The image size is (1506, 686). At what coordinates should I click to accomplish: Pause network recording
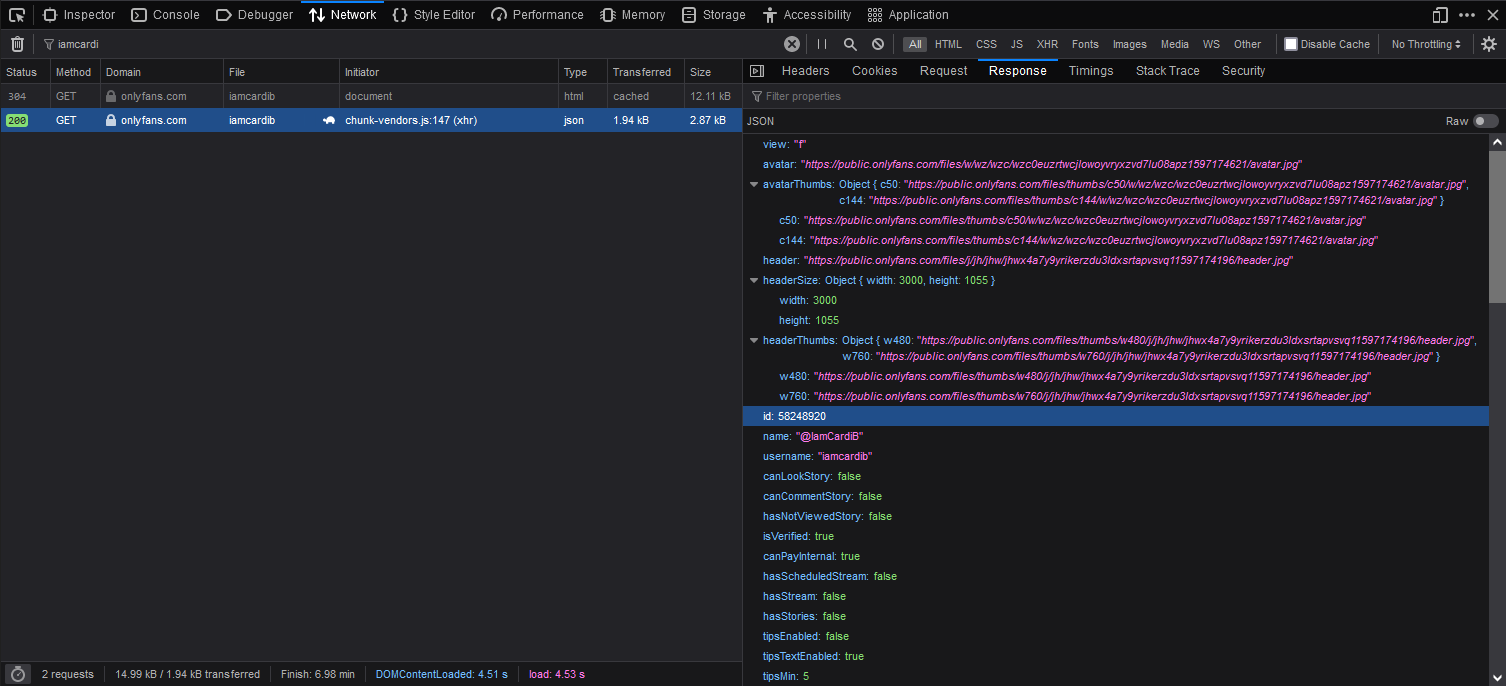pyautogui.click(x=822, y=44)
